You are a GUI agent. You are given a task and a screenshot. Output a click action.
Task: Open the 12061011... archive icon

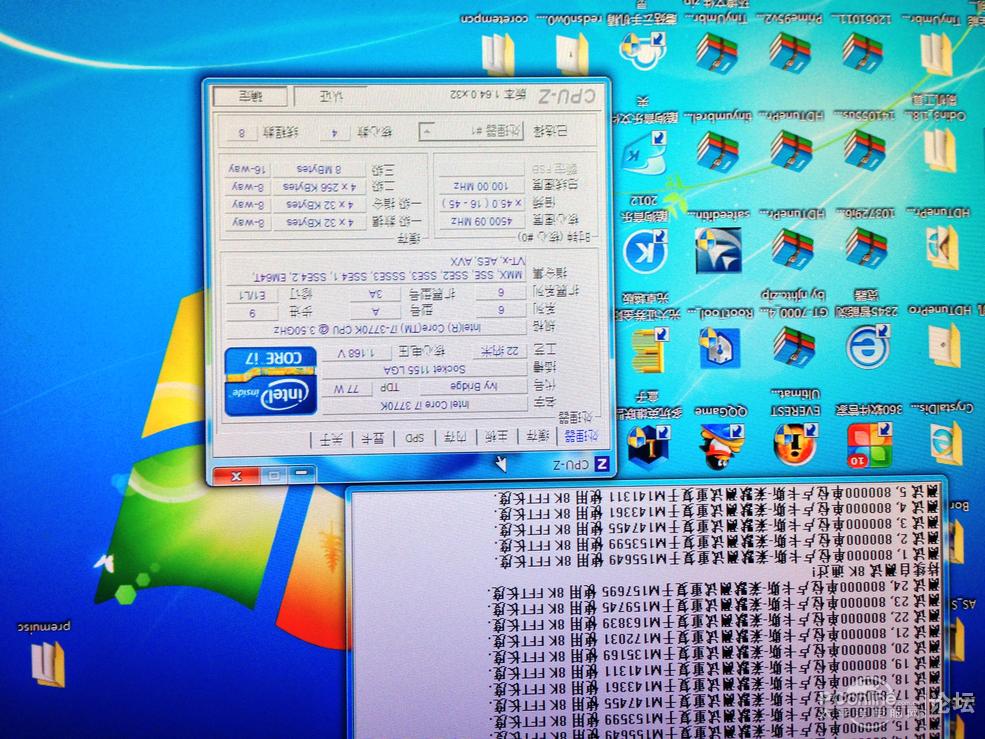(864, 53)
